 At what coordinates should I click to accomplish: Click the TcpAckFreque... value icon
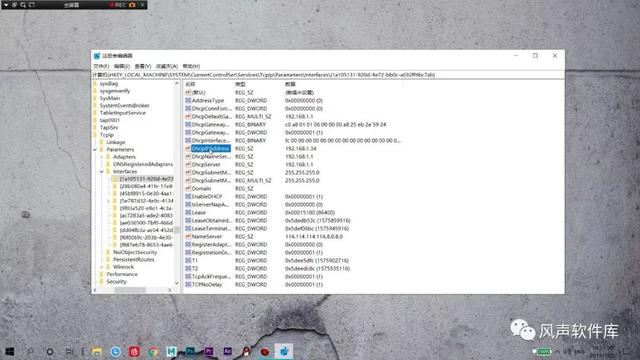tap(188, 276)
